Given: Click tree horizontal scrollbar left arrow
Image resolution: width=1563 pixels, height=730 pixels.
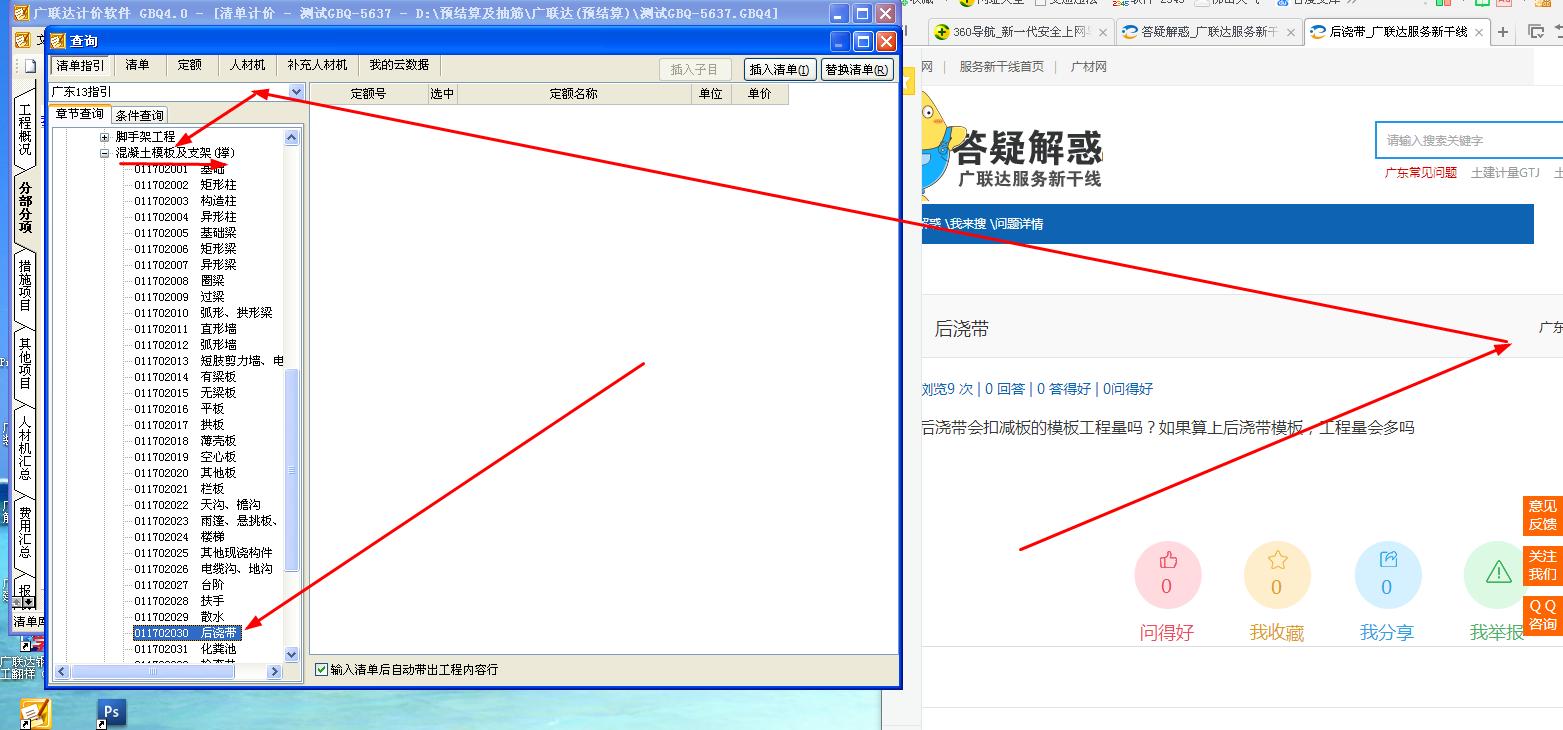Looking at the screenshot, I should (61, 672).
